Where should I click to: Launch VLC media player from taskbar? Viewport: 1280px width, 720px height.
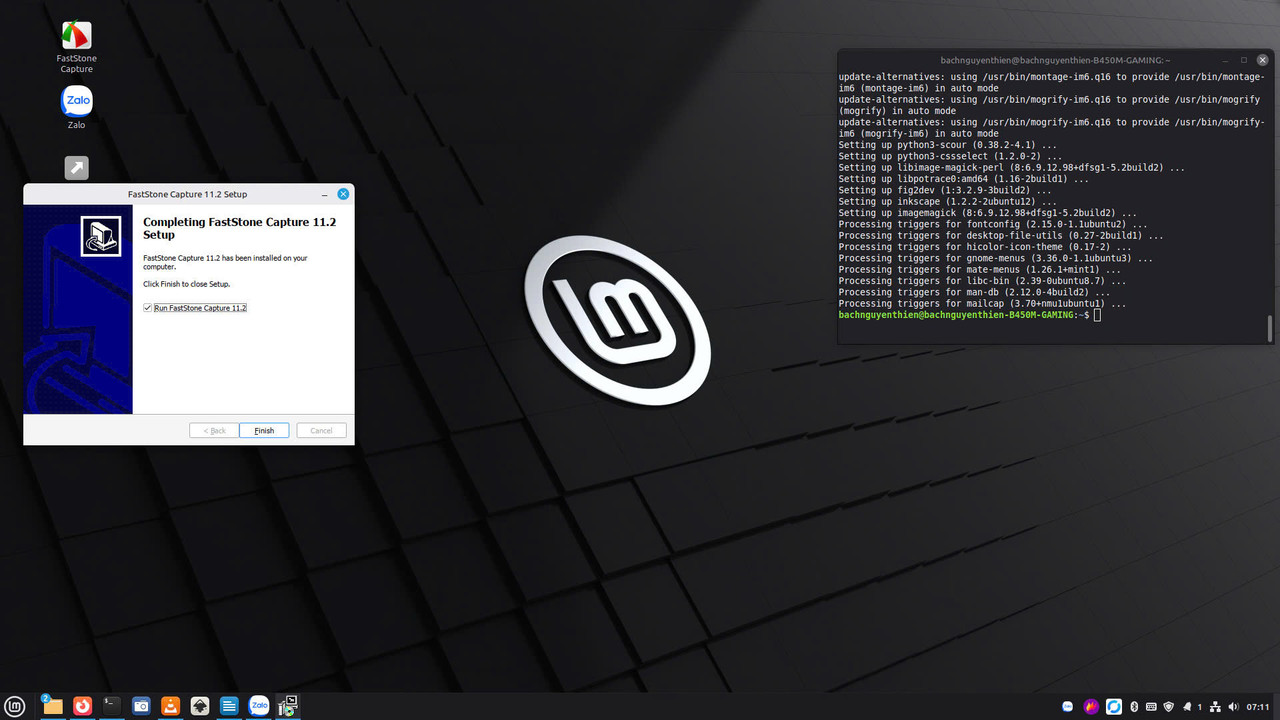pyautogui.click(x=171, y=706)
